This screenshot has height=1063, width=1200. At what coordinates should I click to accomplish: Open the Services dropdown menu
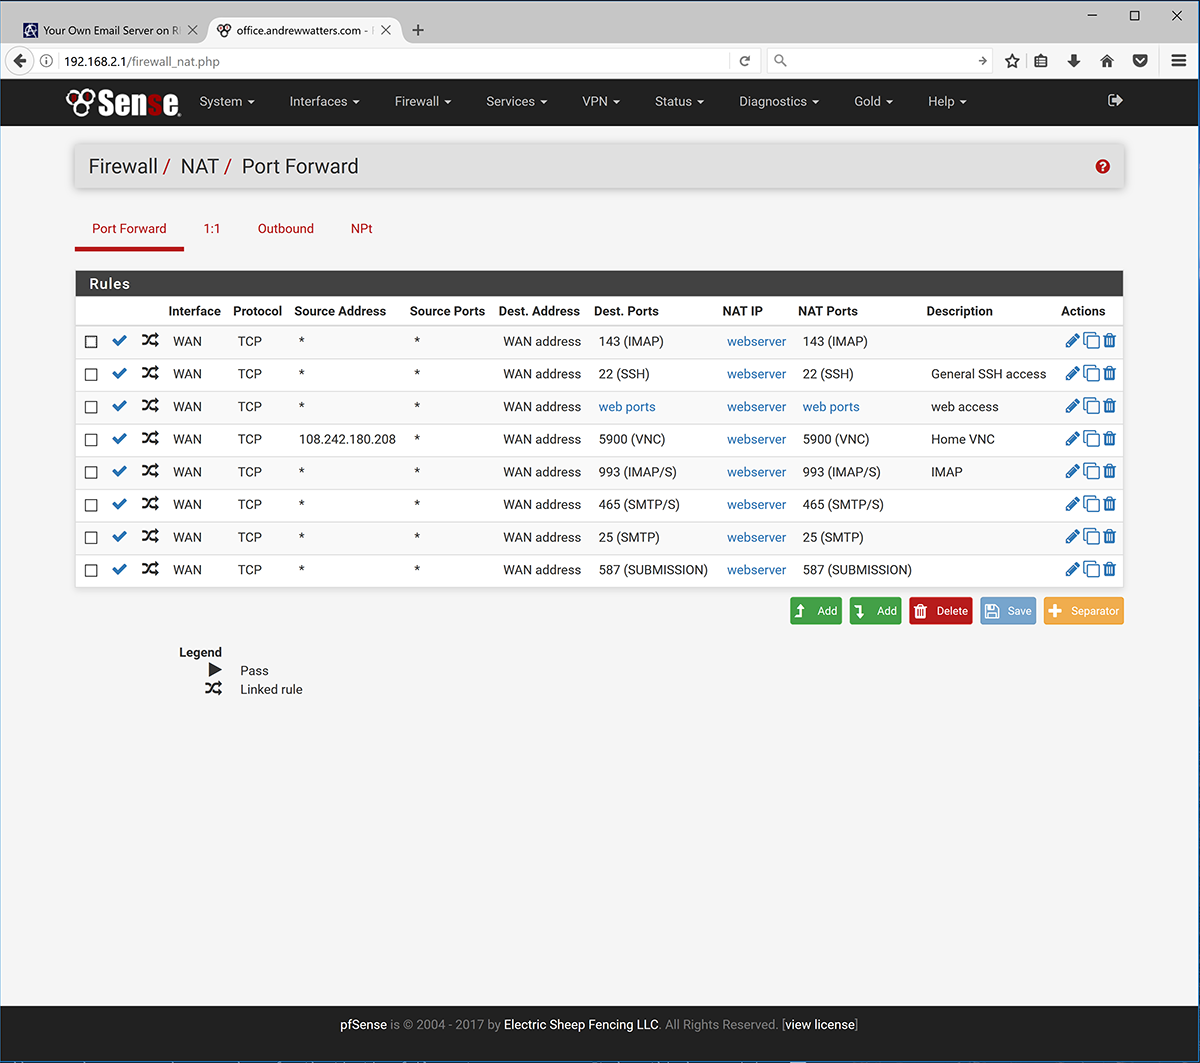click(517, 101)
